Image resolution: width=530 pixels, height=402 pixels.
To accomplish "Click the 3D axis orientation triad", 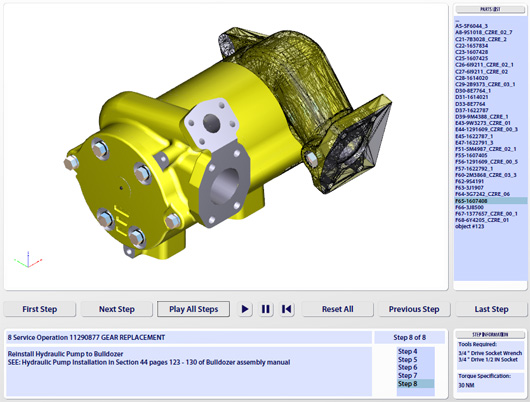I will (28, 260).
